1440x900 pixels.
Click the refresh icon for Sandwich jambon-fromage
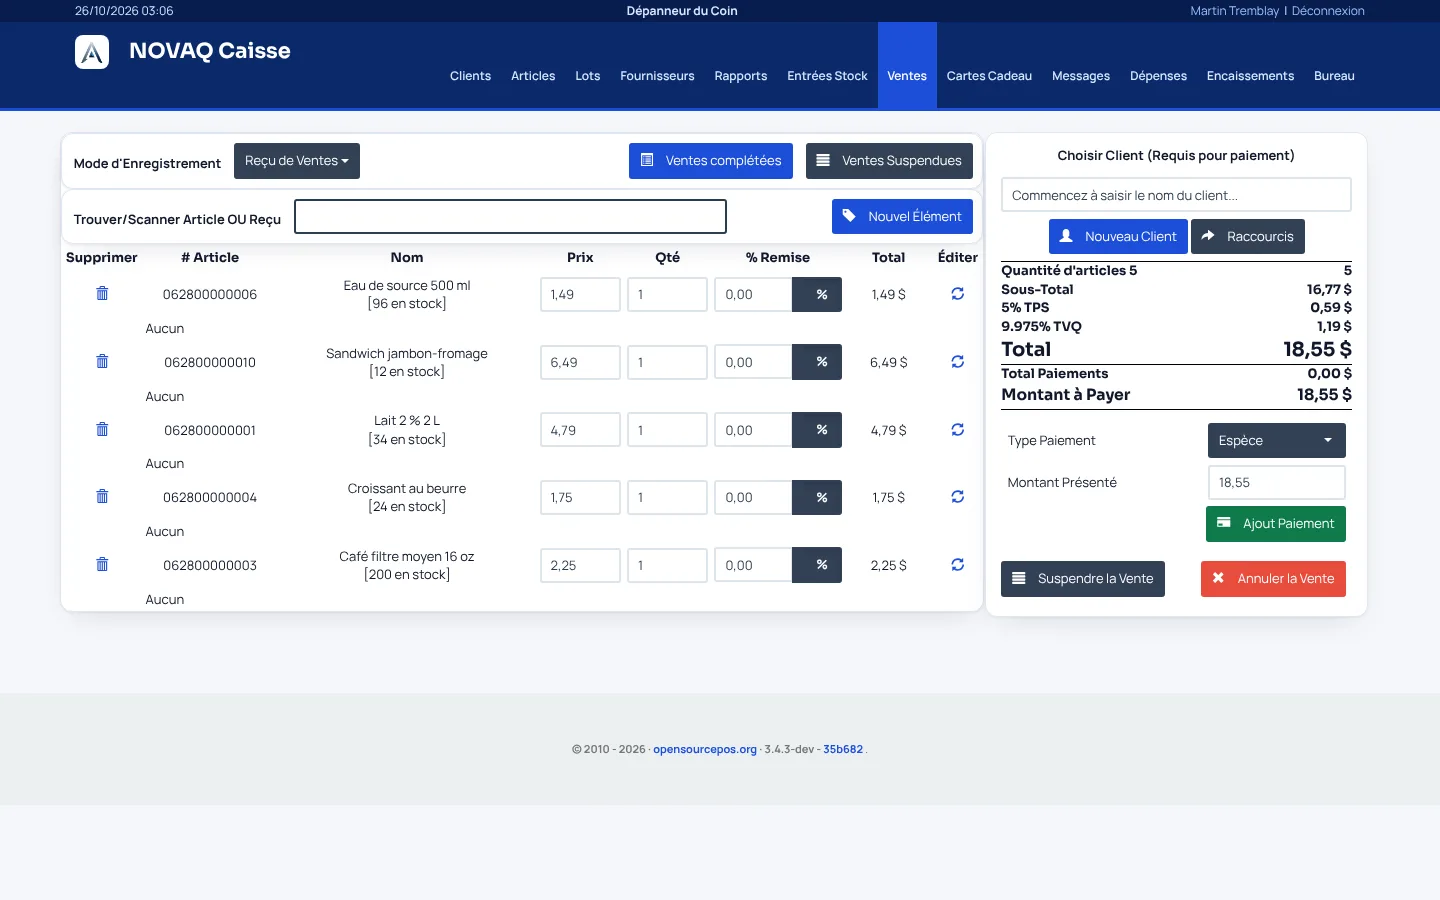click(958, 362)
